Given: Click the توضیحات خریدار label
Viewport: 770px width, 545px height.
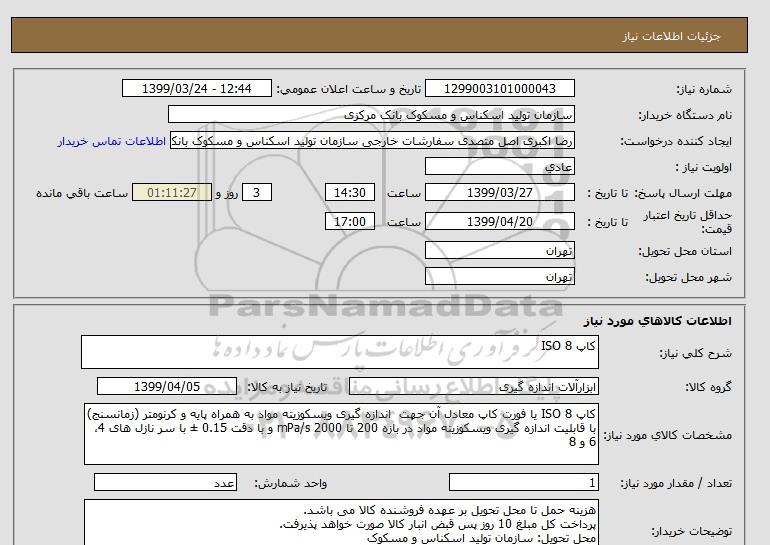Looking at the screenshot, I should [x=691, y=532].
